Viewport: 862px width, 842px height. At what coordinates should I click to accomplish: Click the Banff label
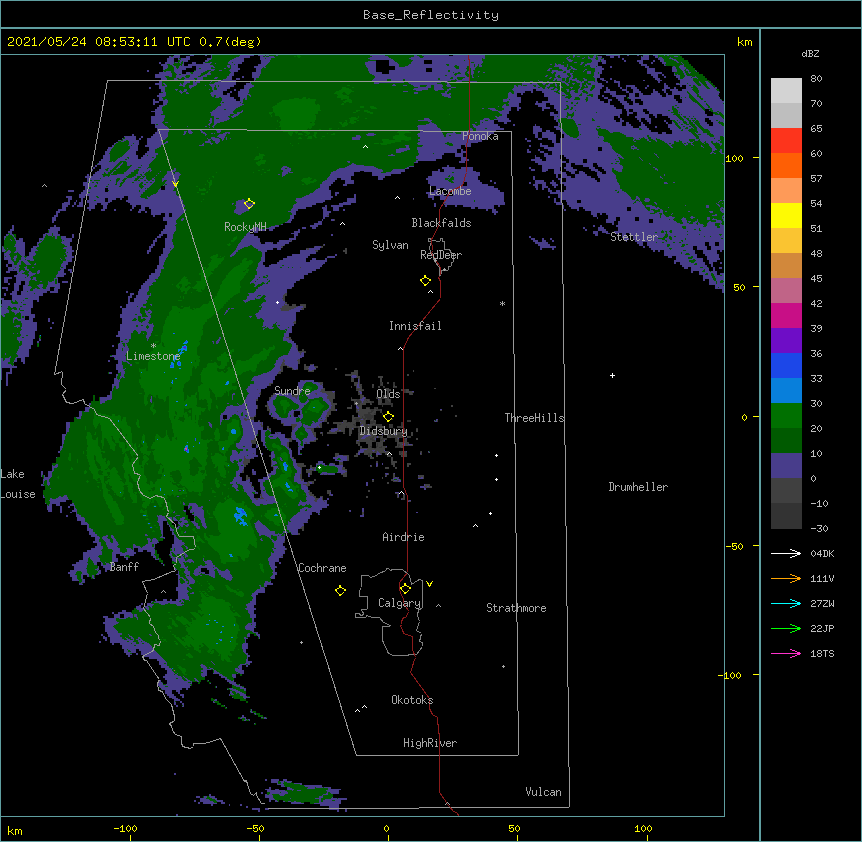coord(124,567)
